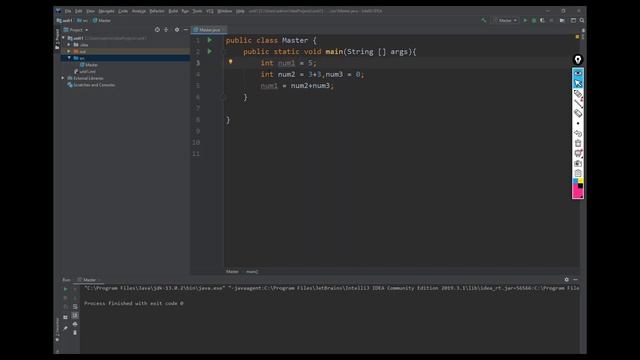Click the trash clear icon in annotation toolbar

point(578,143)
